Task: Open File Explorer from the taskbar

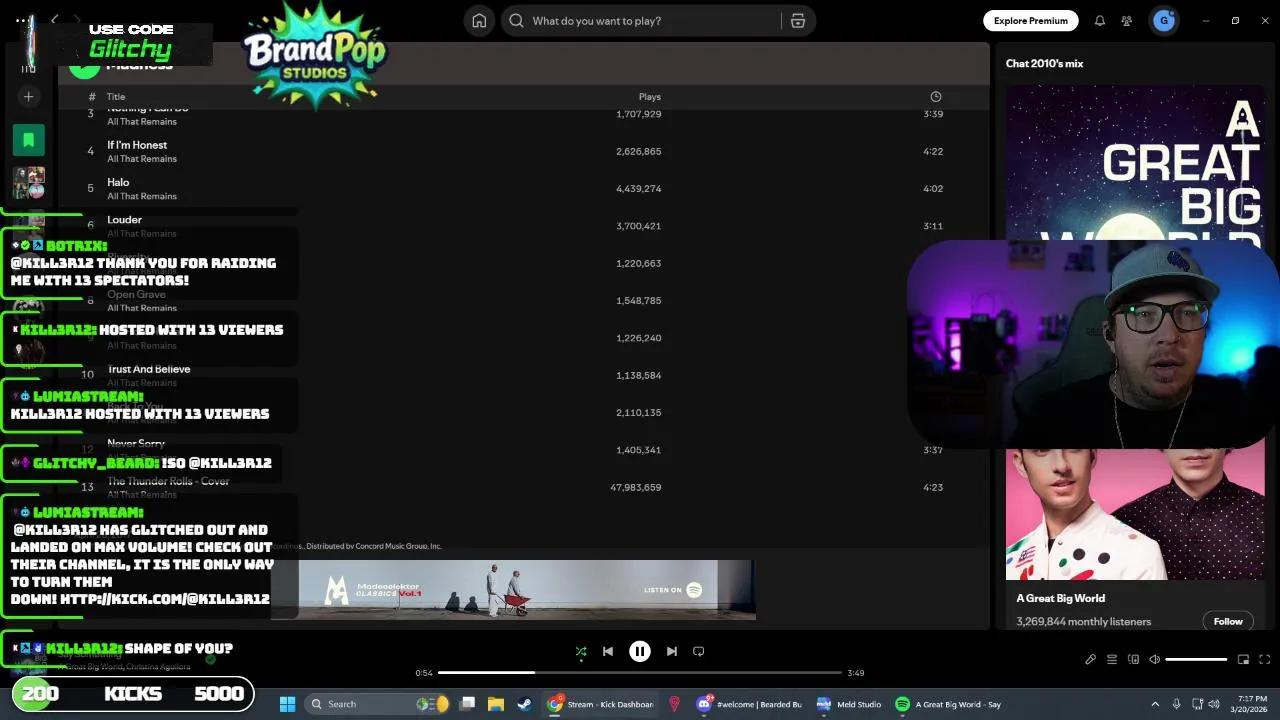Action: click(x=495, y=704)
